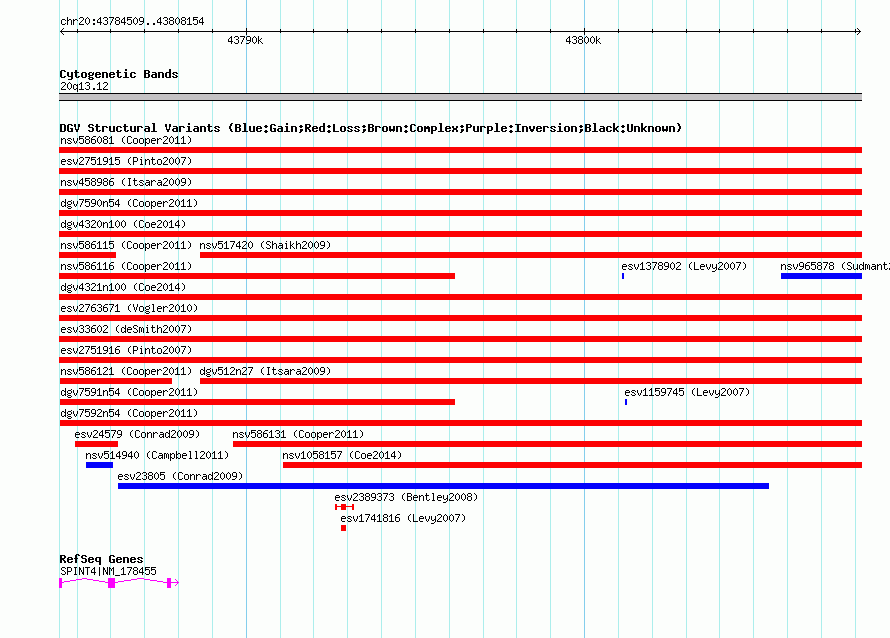
Task: Click the short red esv24579 loss bar
Action: pyautogui.click(x=96, y=444)
